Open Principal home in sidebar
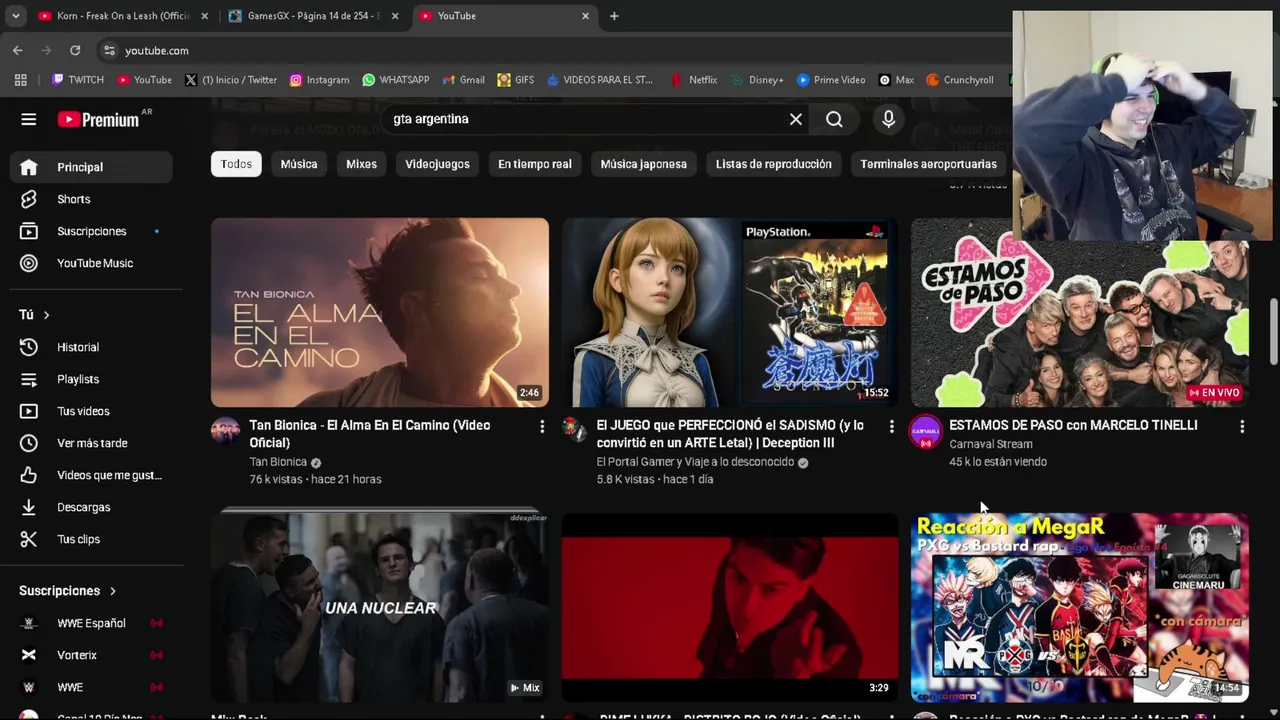The image size is (1280, 720). 91,167
